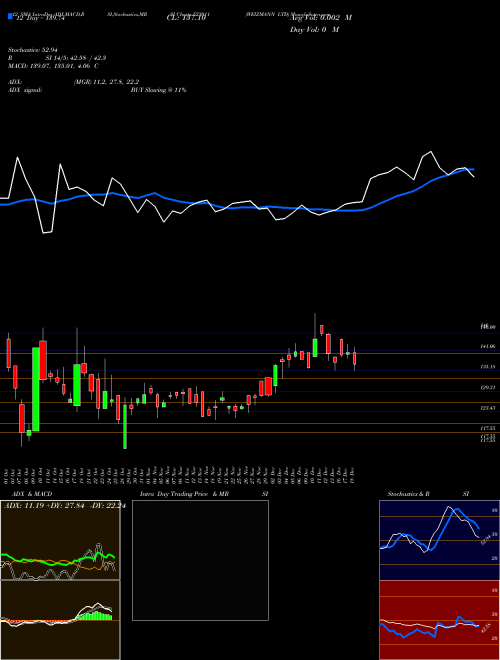500x660 pixels.
Task: Click the 'MACD: 139.07, 135.01, 4.06 C' line
Action: point(53,66)
